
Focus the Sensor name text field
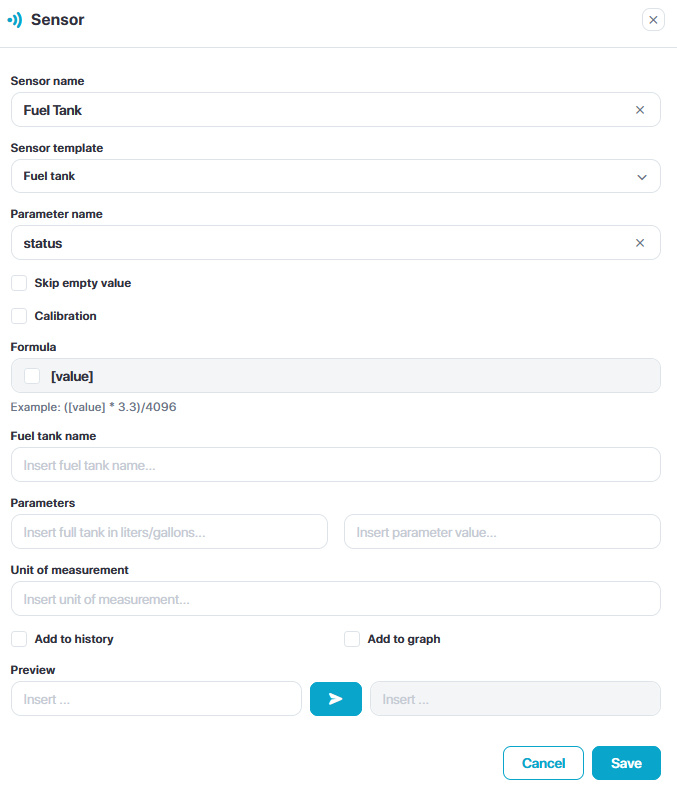(320, 110)
